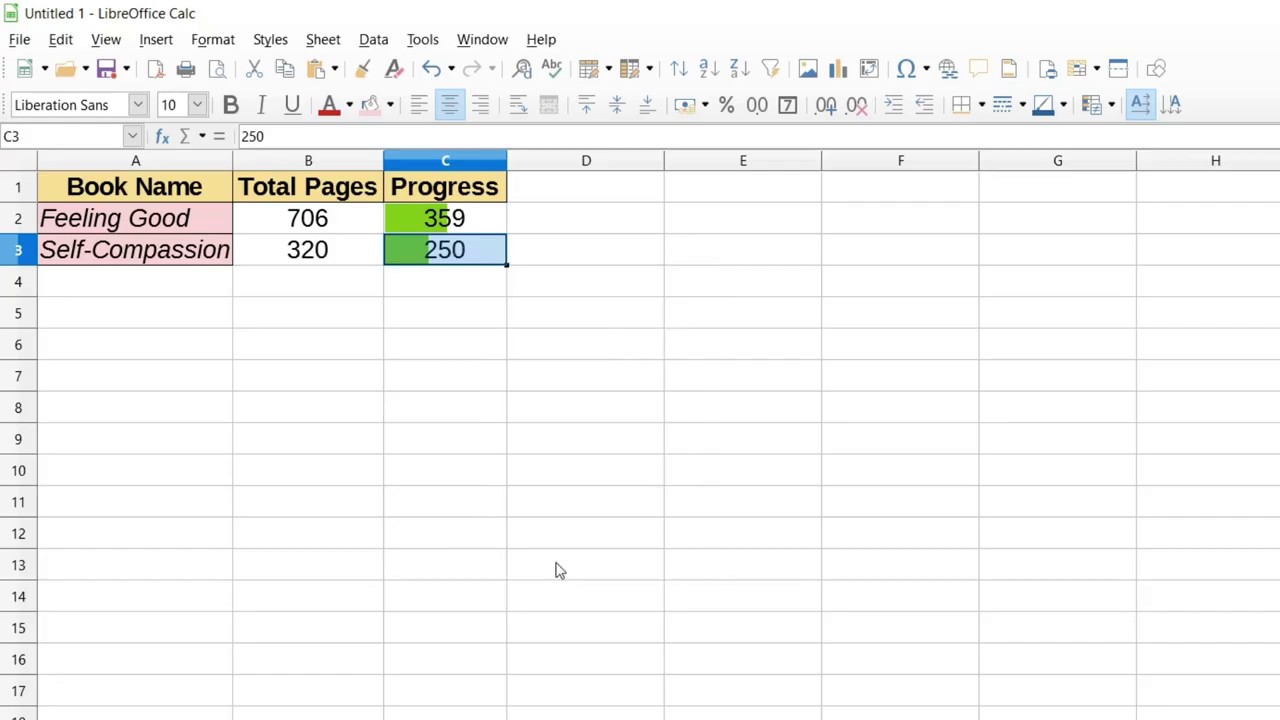Viewport: 1280px width, 720px height.
Task: Expand the borders dropdown arrow
Action: 982,105
